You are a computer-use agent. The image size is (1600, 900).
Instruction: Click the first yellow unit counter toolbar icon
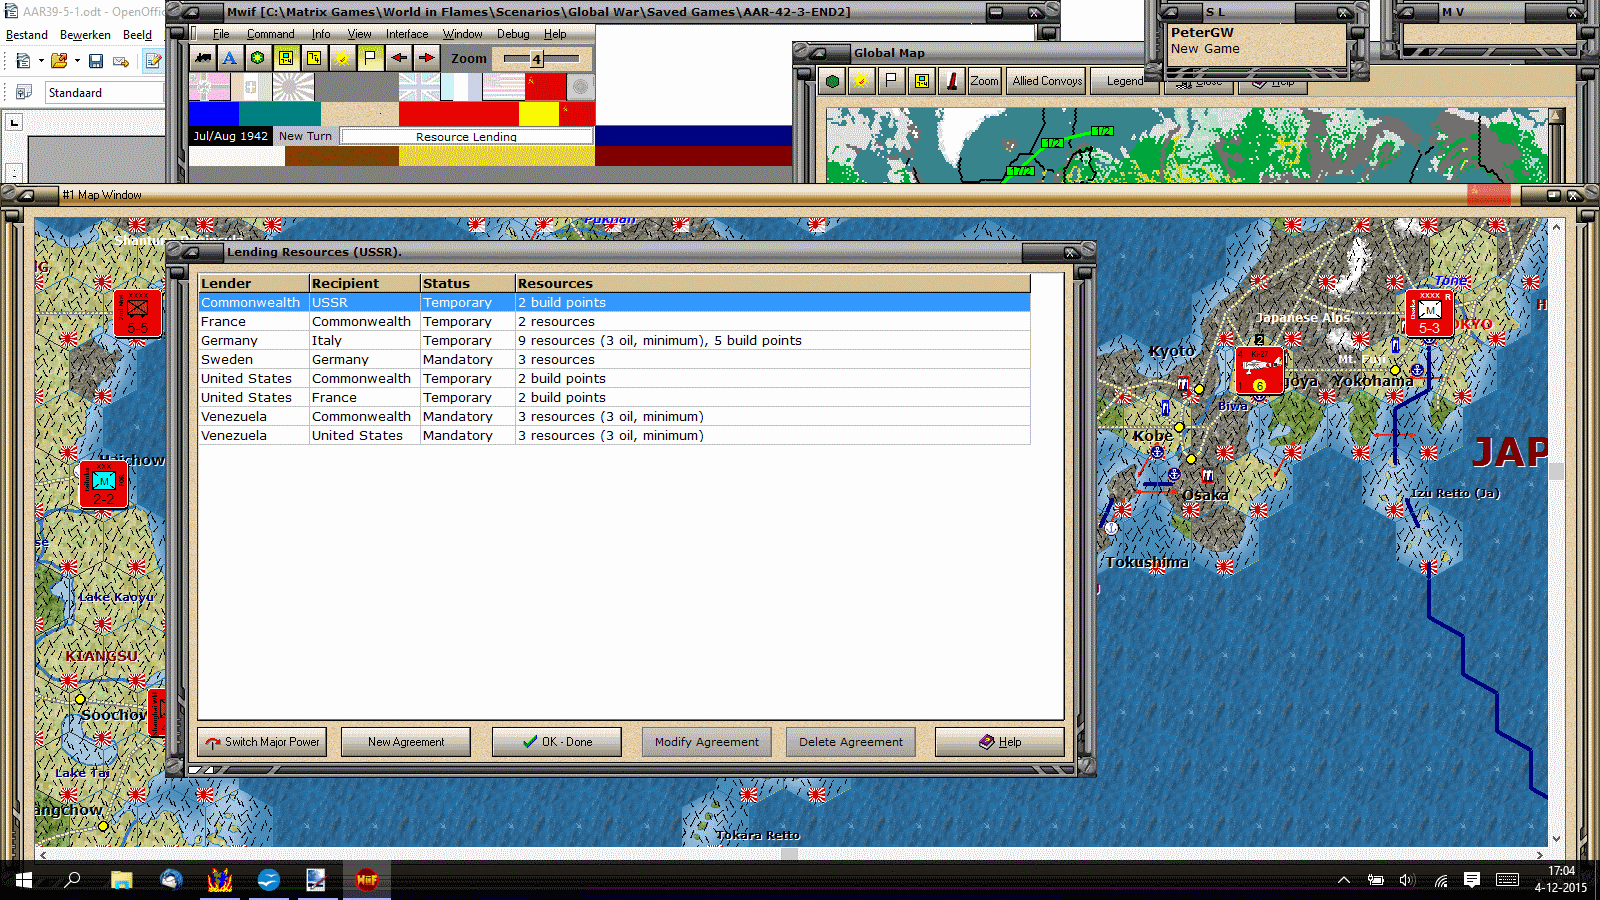pyautogui.click(x=286, y=58)
